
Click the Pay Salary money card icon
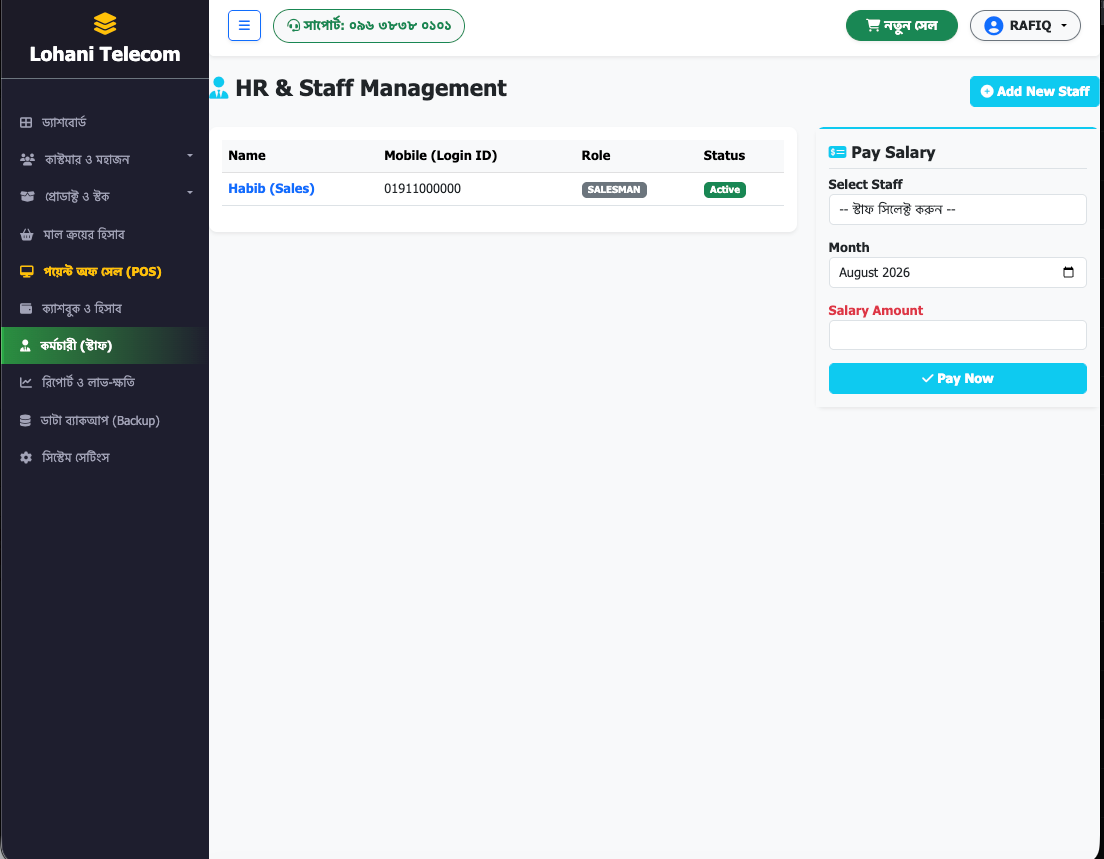pyautogui.click(x=837, y=152)
